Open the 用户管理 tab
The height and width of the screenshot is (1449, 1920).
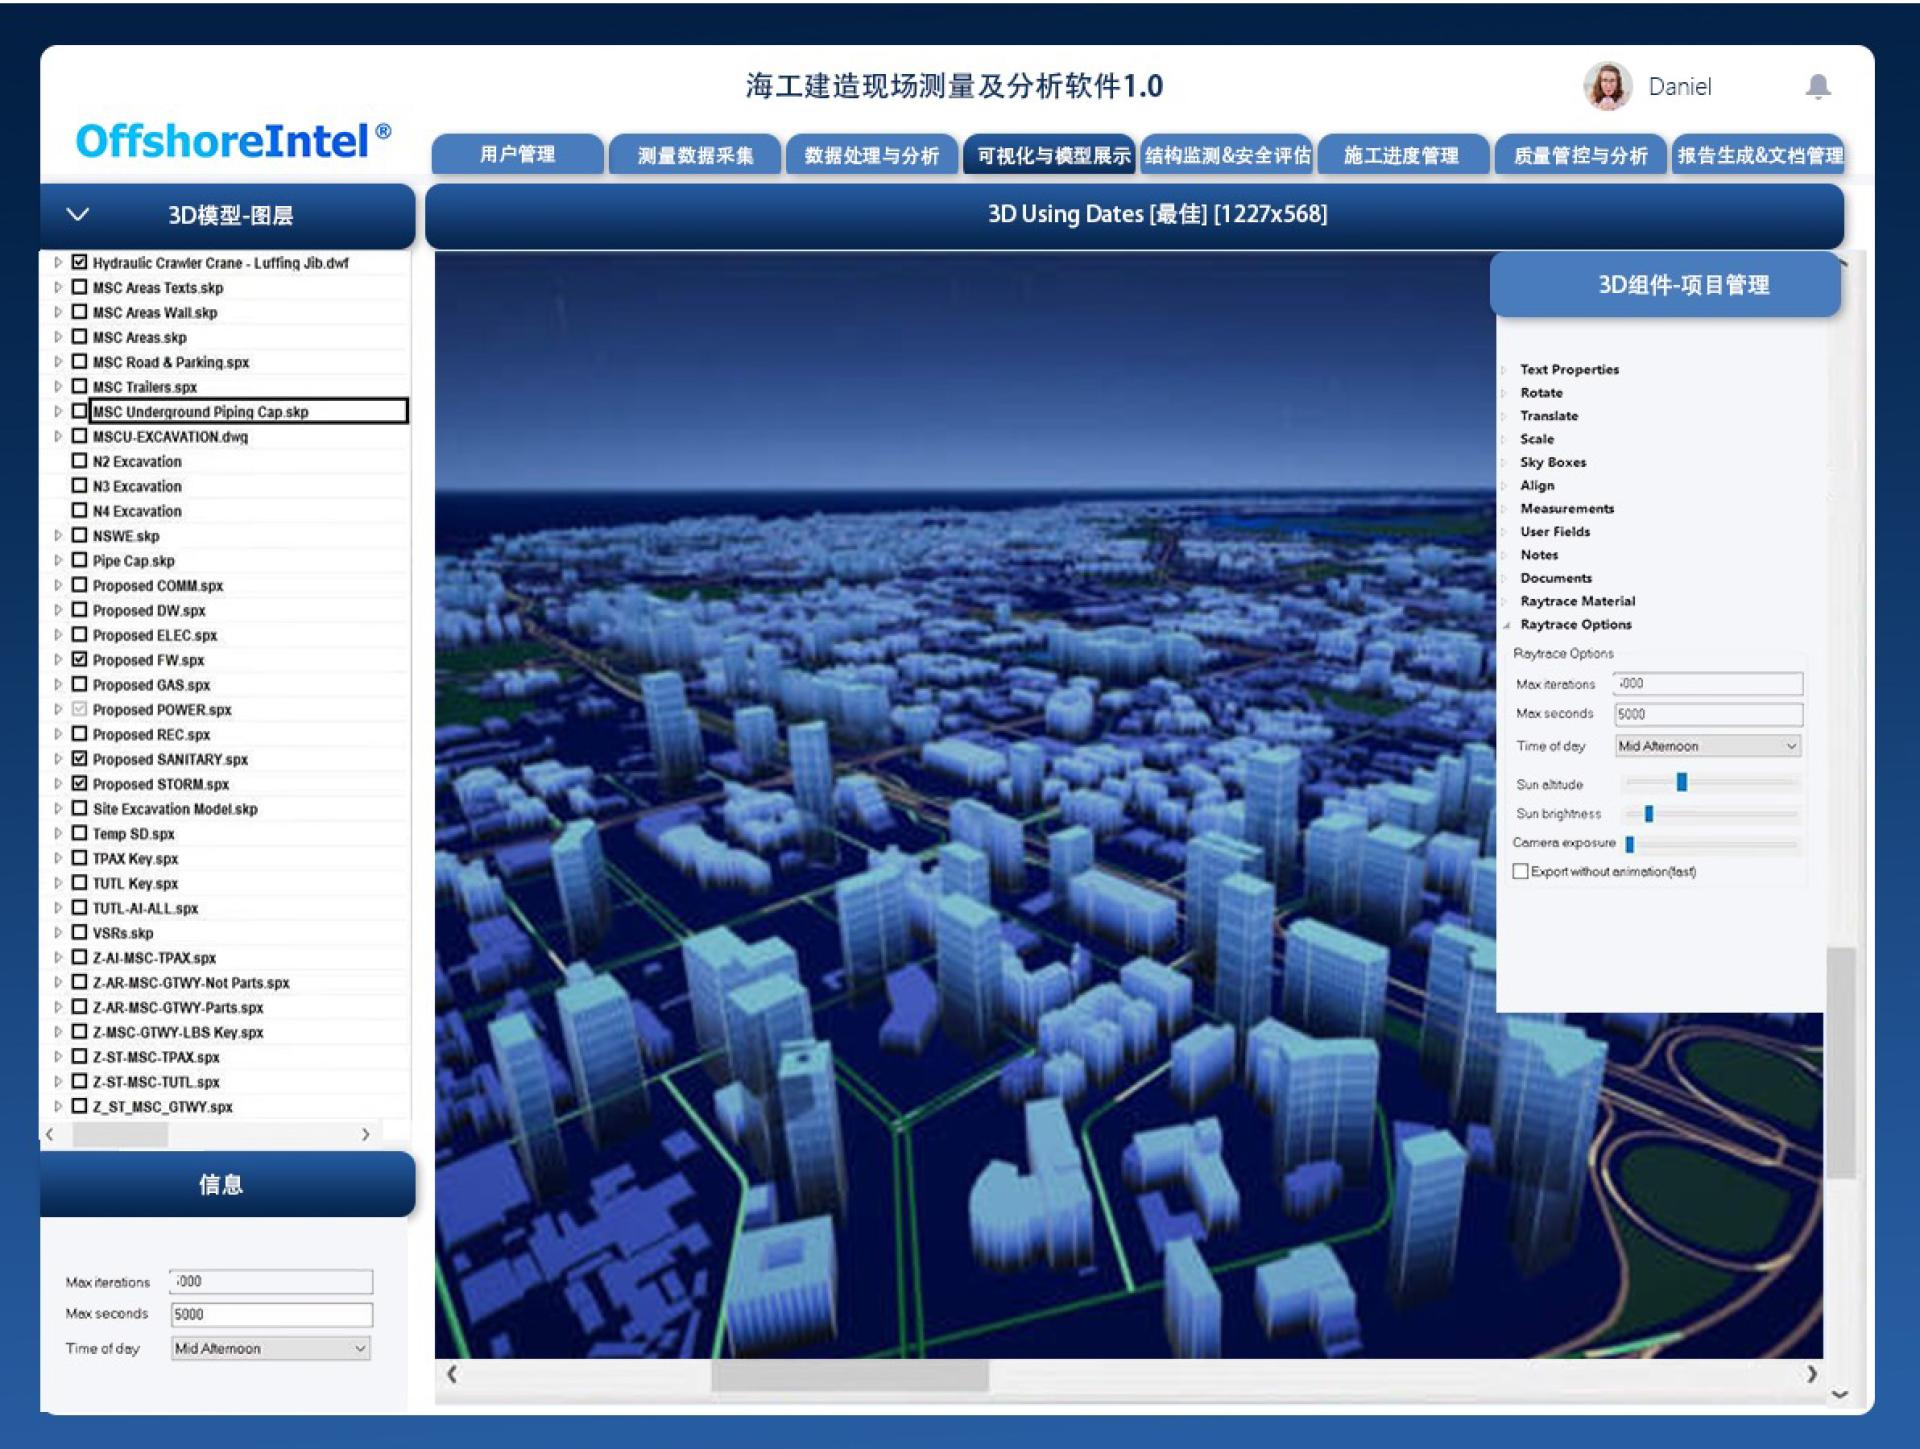pyautogui.click(x=517, y=155)
